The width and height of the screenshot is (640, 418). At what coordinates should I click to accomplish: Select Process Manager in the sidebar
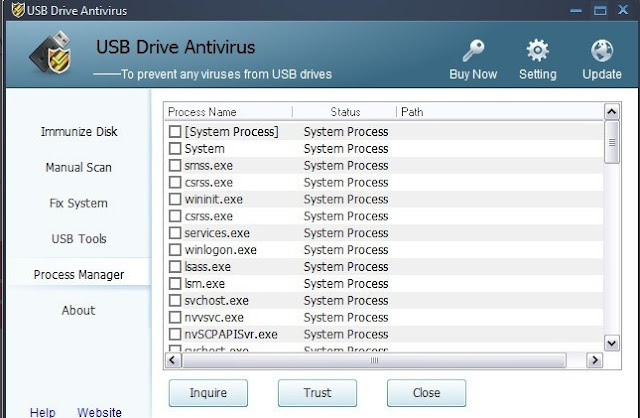pos(79,274)
